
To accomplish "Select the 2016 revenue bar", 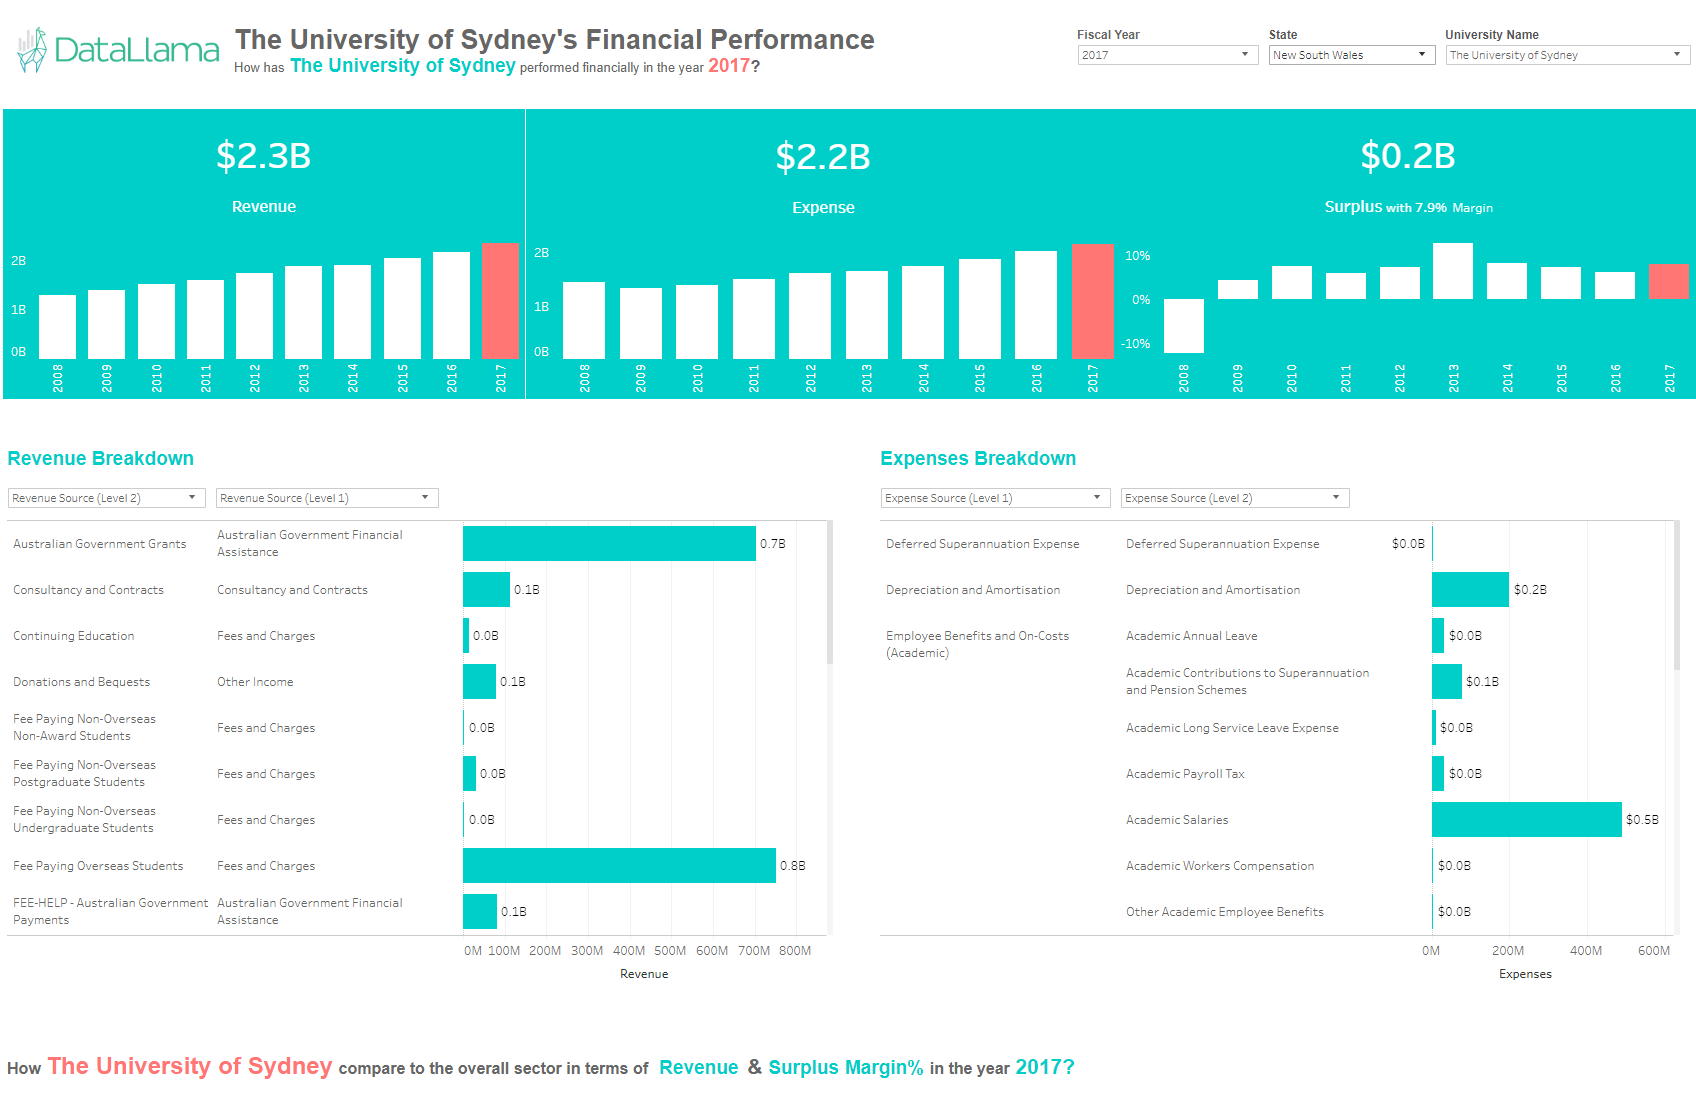I will coord(451,305).
